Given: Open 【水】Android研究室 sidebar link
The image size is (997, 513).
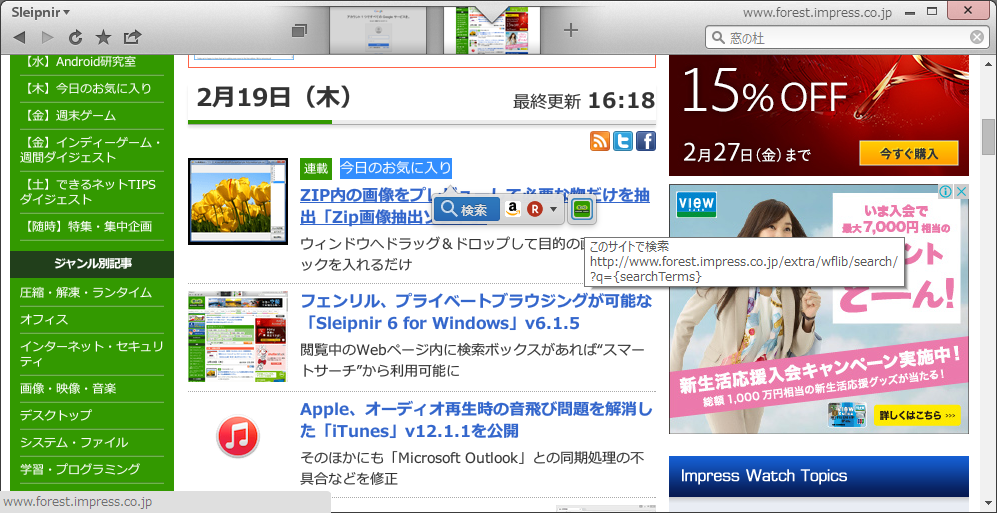Looking at the screenshot, I should pyautogui.click(x=78, y=62).
